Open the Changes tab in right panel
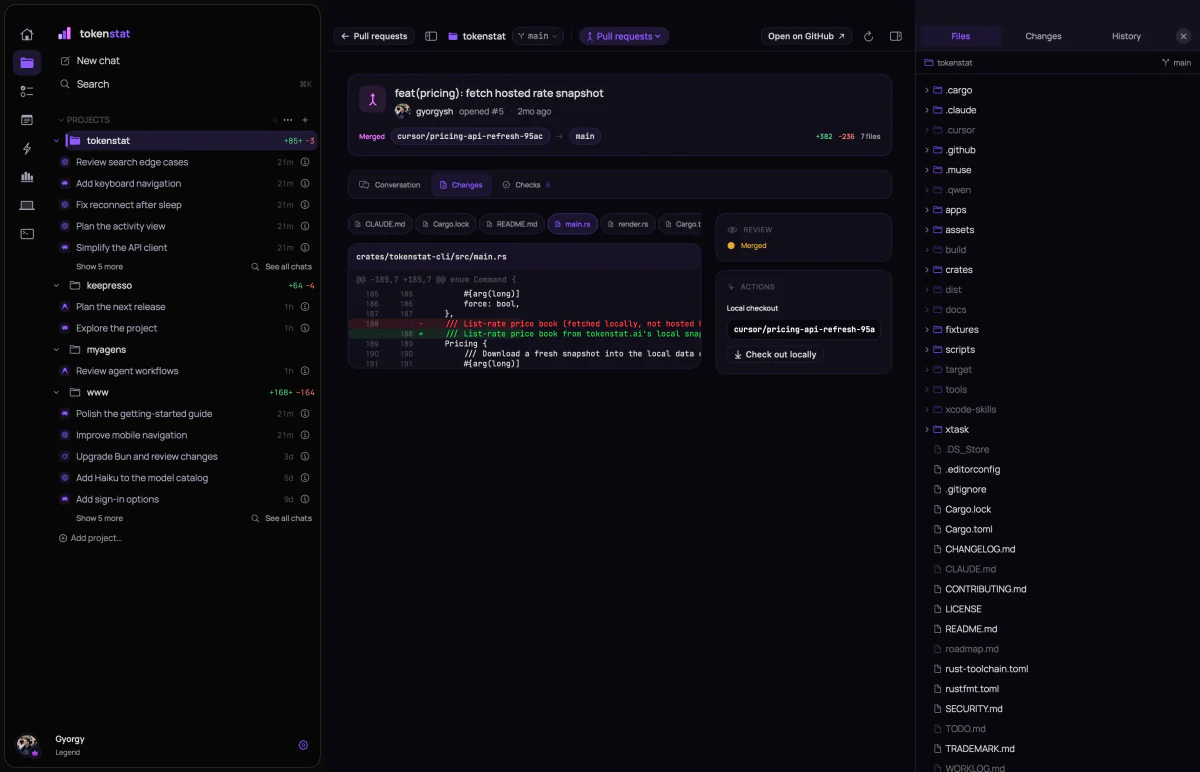The height and width of the screenshot is (772, 1200). [x=1043, y=36]
